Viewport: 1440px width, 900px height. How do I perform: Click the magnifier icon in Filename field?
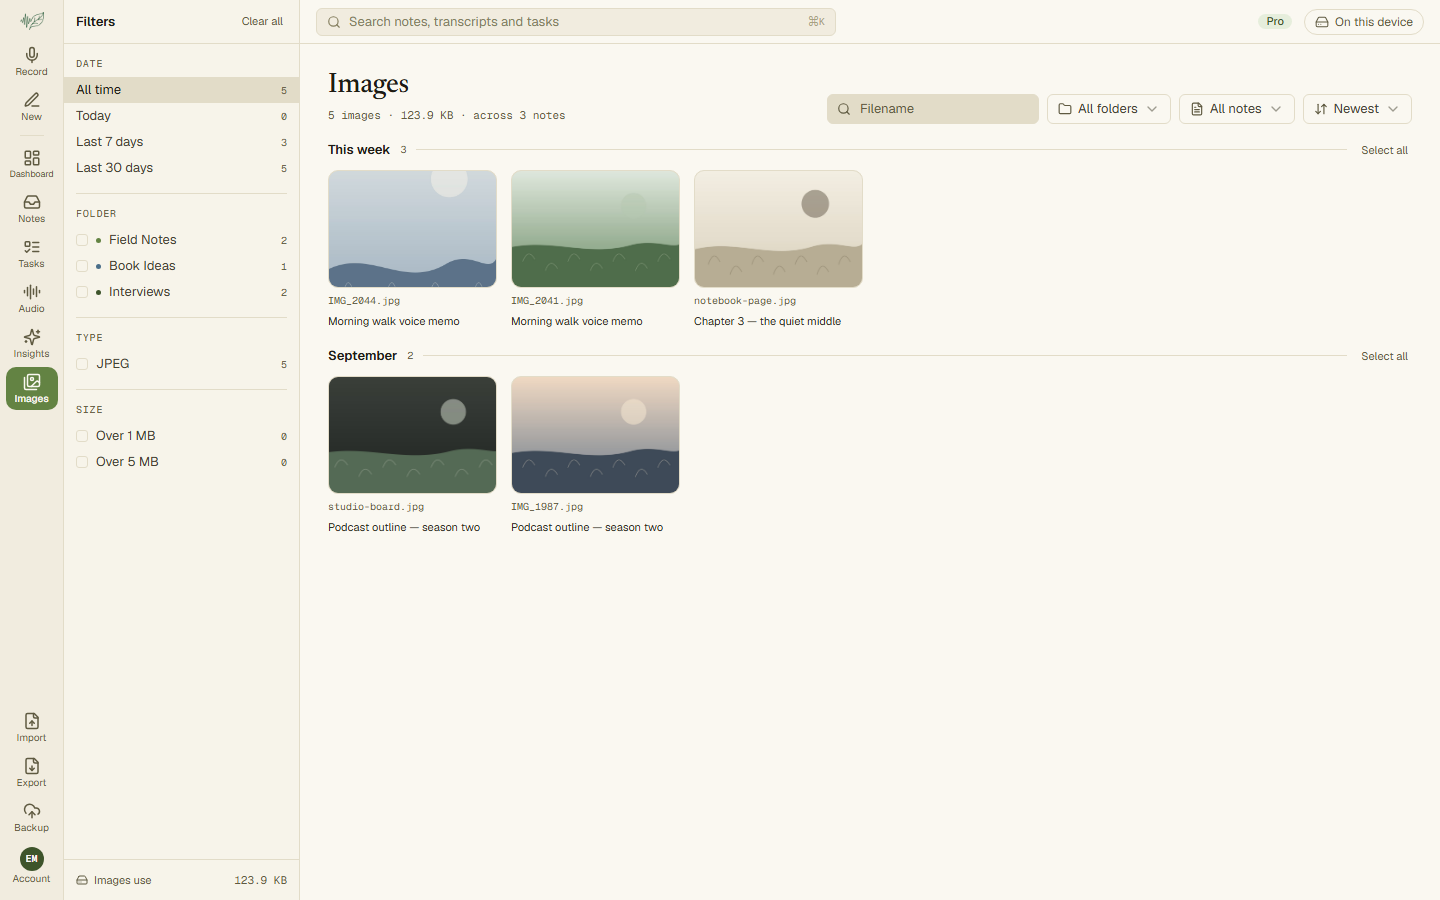[x=844, y=109]
